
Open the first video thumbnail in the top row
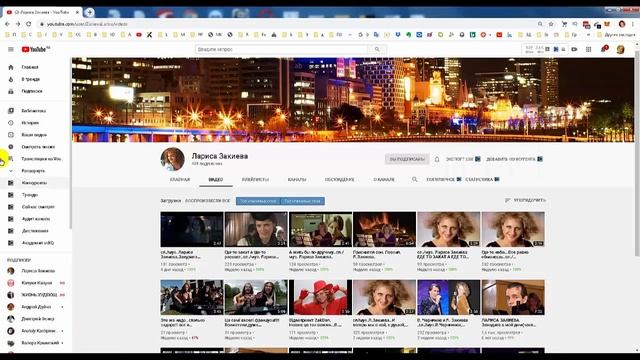pyautogui.click(x=192, y=229)
